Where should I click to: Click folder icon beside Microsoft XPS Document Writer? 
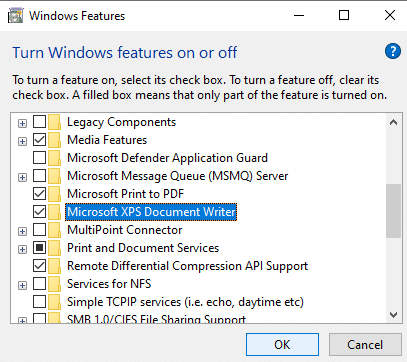[54, 212]
